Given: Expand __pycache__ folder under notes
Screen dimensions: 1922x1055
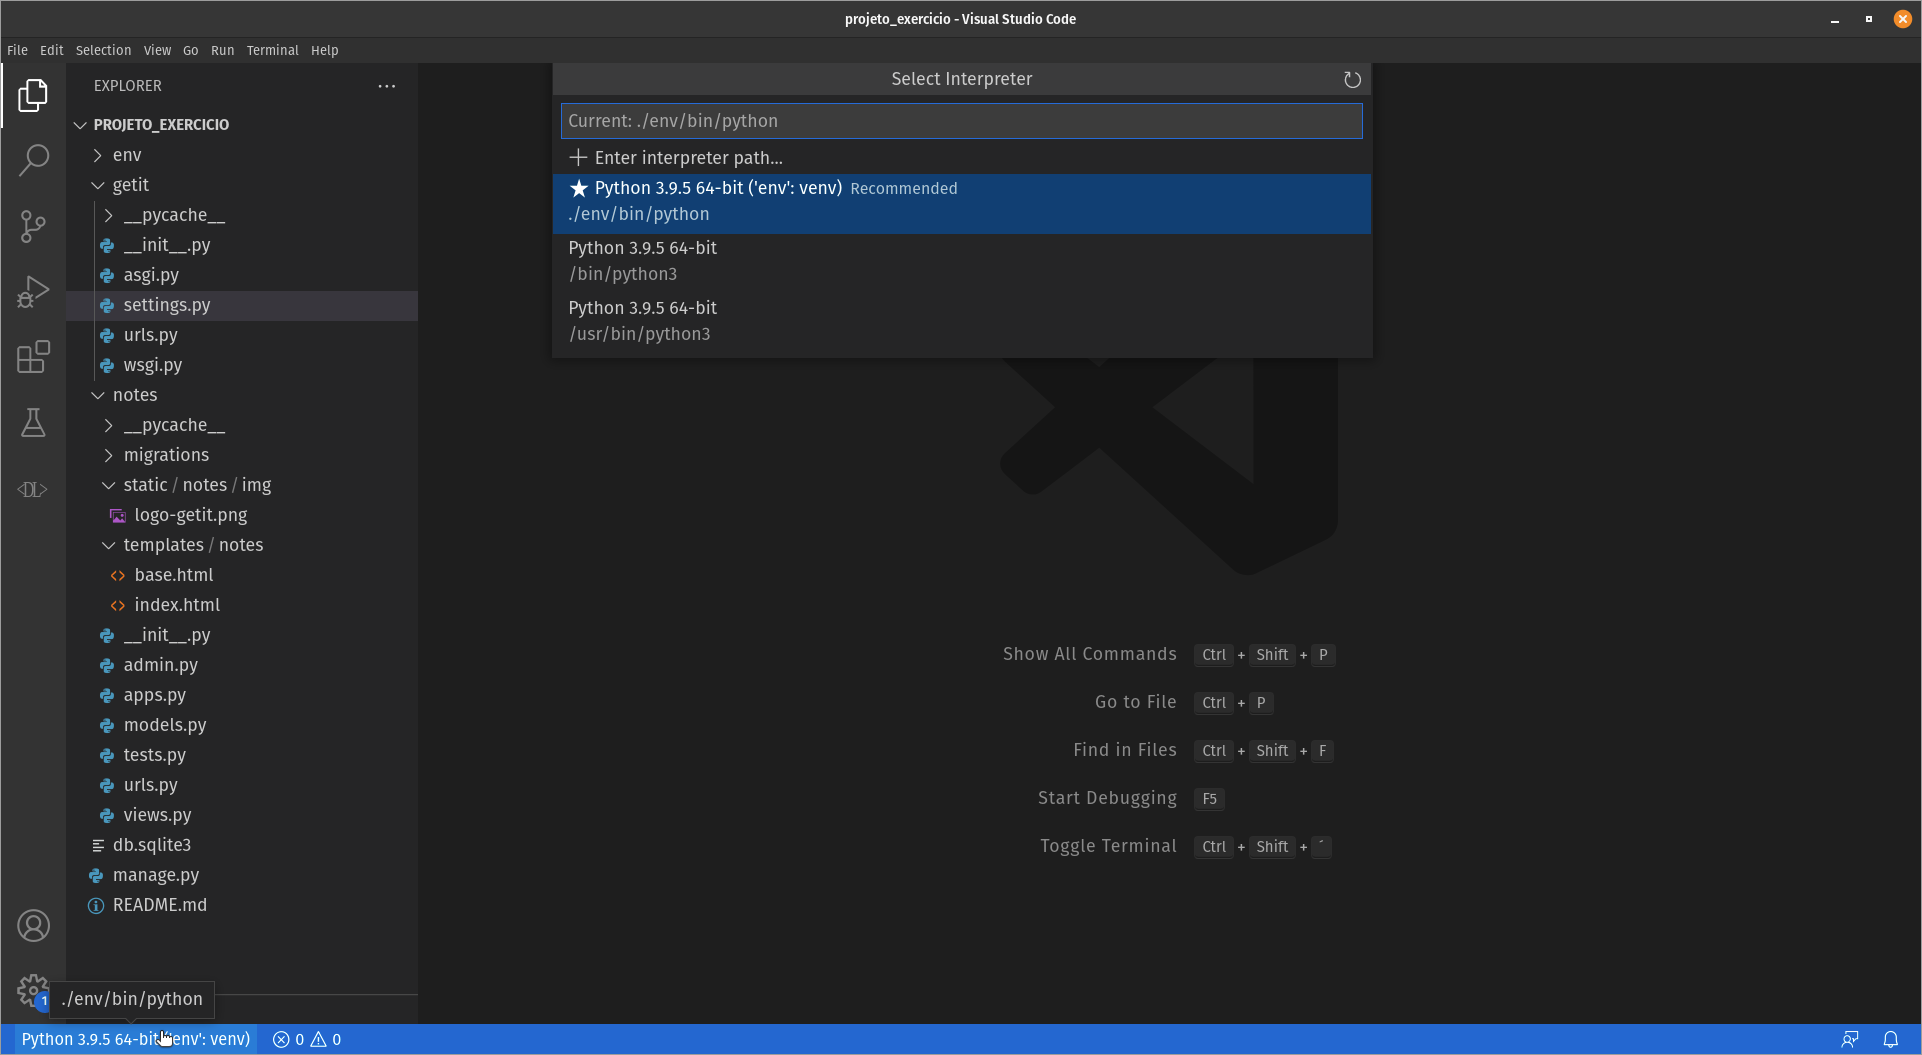Looking at the screenshot, I should tap(109, 425).
